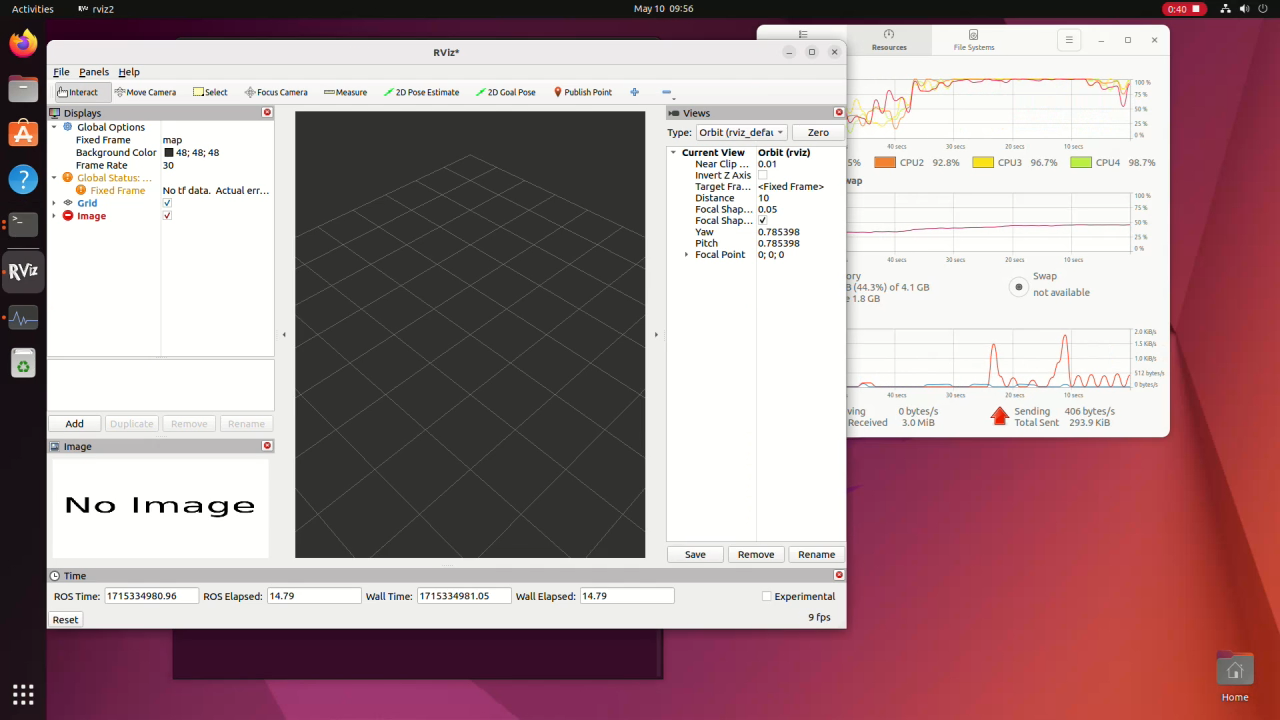Pick the Measure tool
This screenshot has width=1280, height=720.
pos(345,92)
